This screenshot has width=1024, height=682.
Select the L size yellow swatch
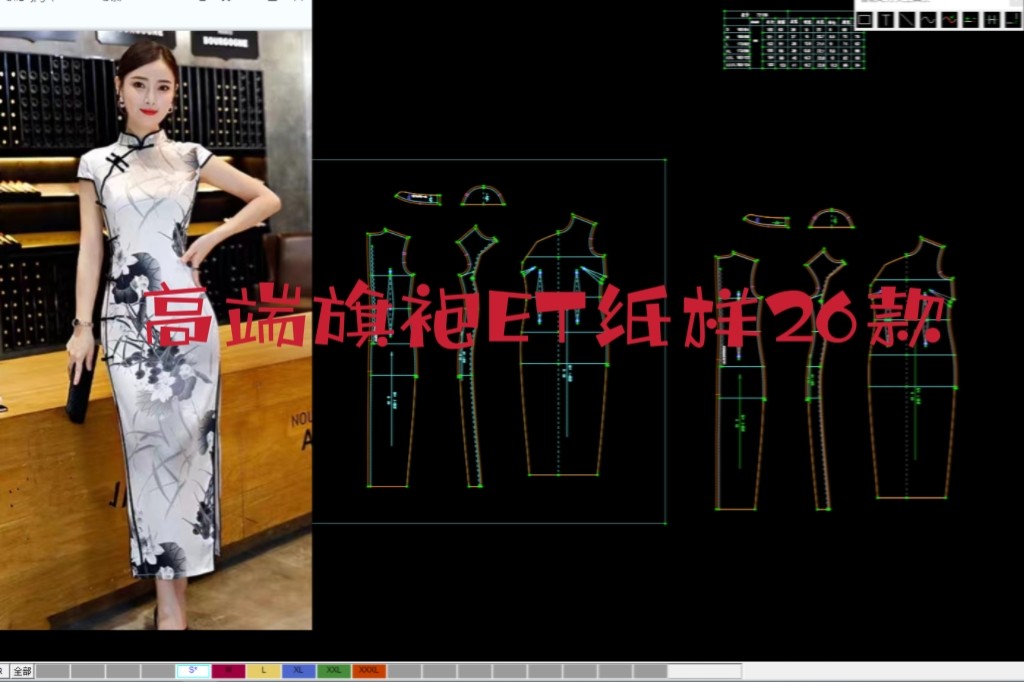(263, 671)
